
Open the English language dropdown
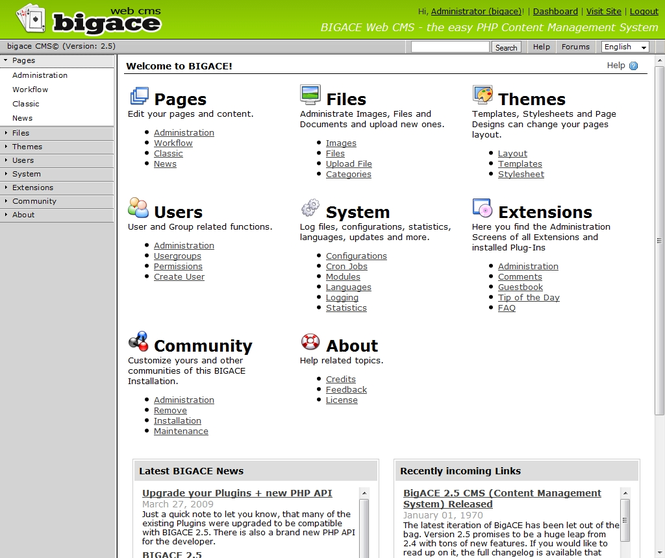pyautogui.click(x=625, y=47)
